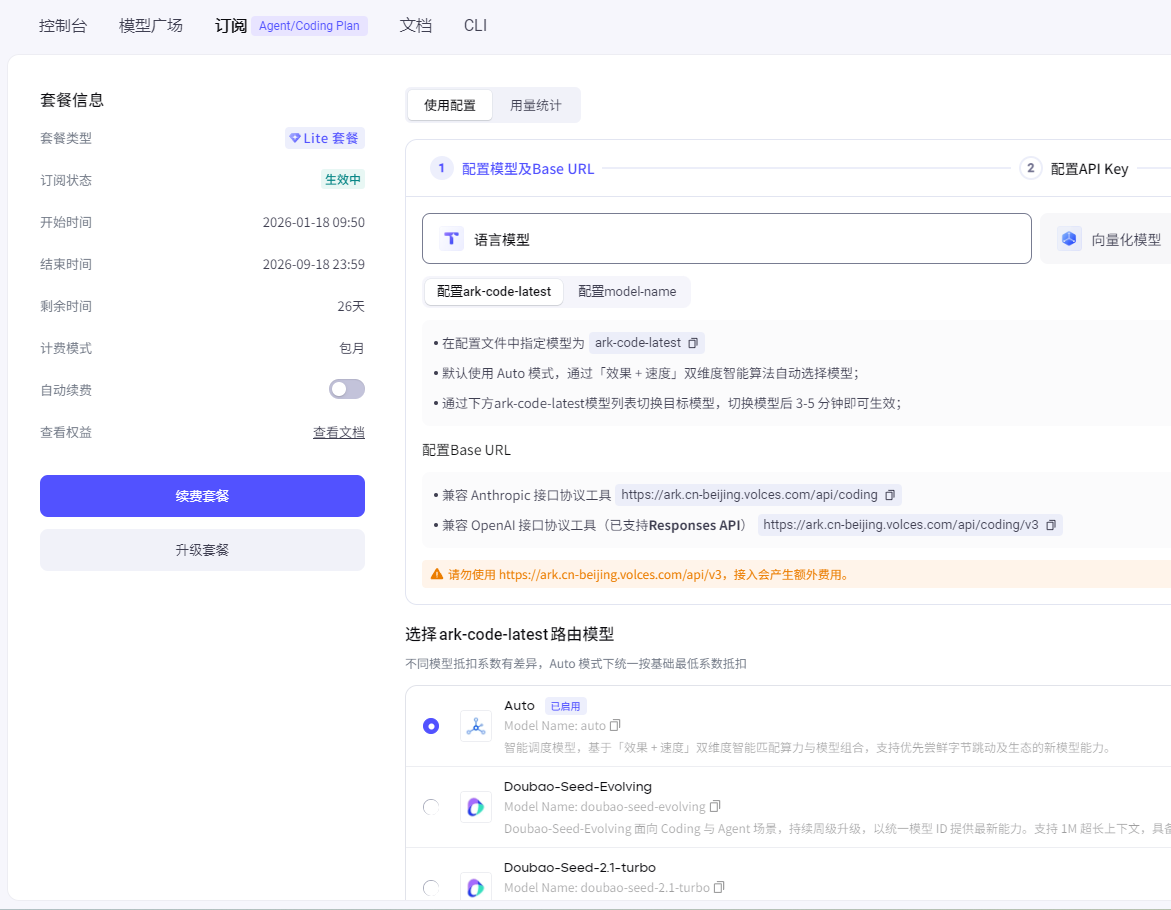This screenshot has height=910, width=1171.
Task: Click the 选择 ark-code-latest 路由模型 heading
Action: 509,635
